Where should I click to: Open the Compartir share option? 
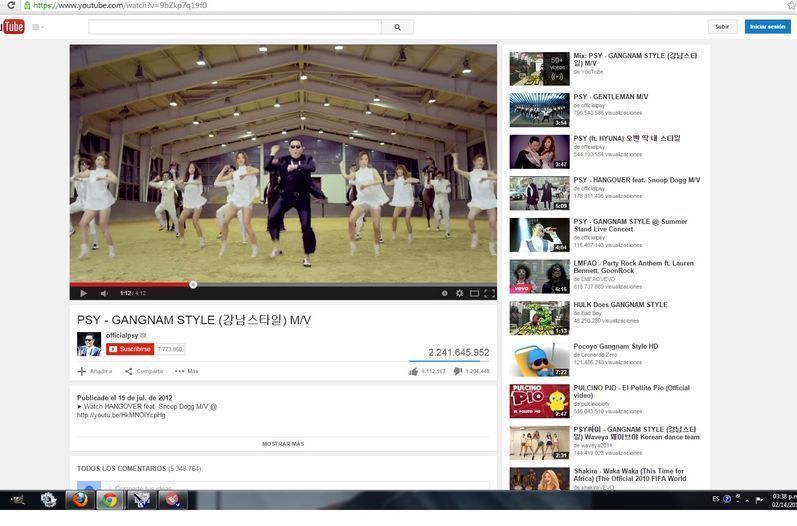point(144,371)
